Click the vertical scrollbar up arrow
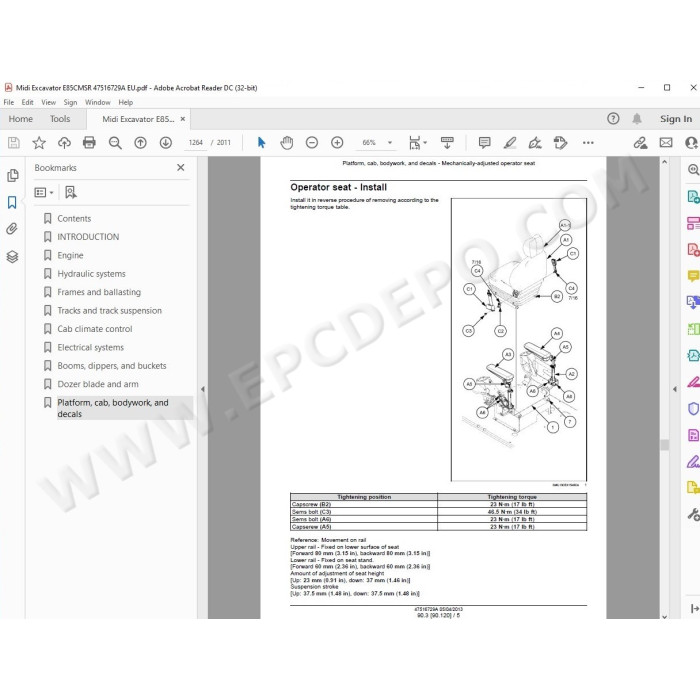 pyautogui.click(x=664, y=162)
